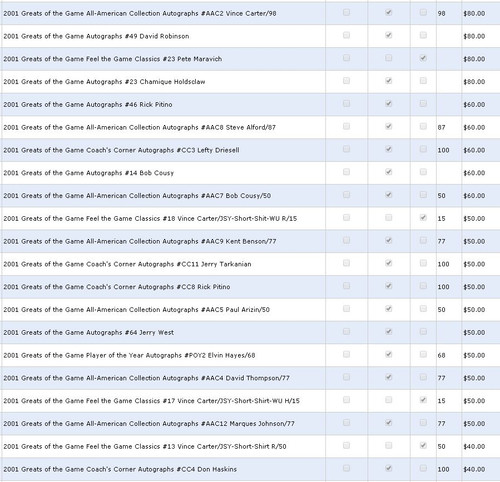Toggle memorabilia checkbox for Feel the Game #17 row
The width and height of the screenshot is (500, 482).
(x=423, y=400)
